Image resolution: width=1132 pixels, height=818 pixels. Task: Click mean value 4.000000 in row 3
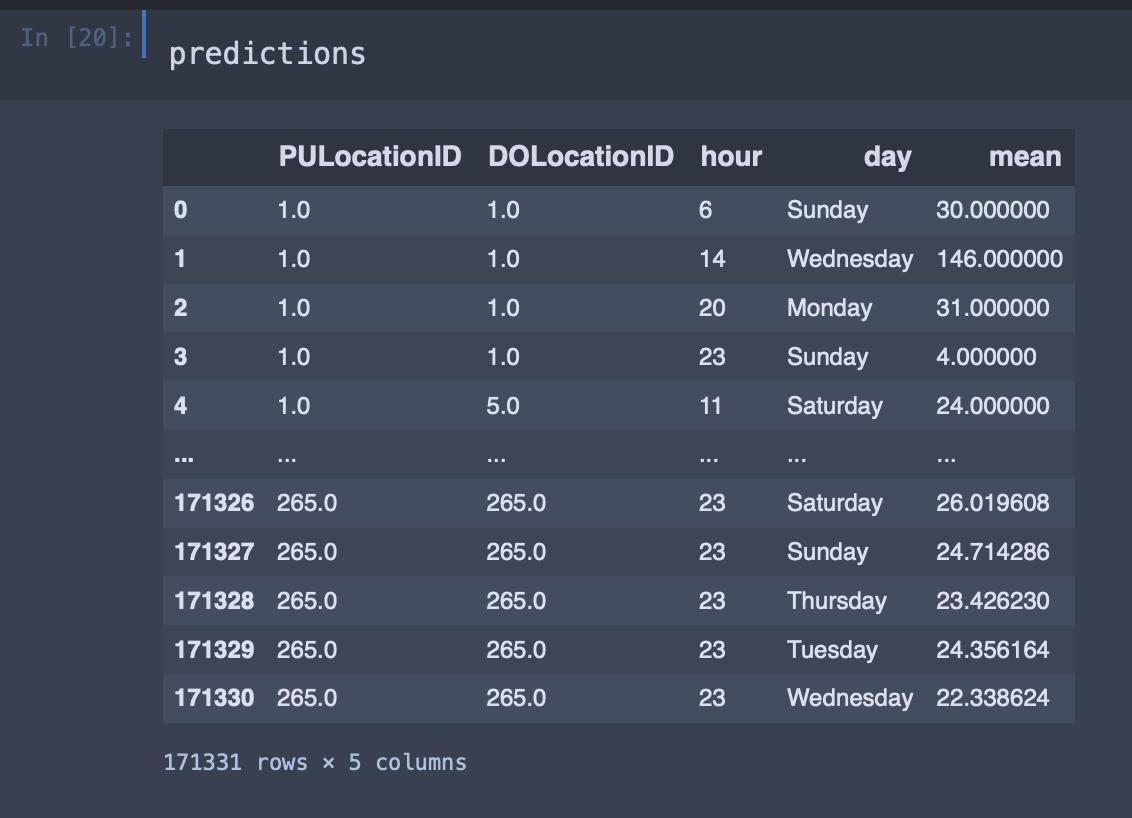[986, 357]
